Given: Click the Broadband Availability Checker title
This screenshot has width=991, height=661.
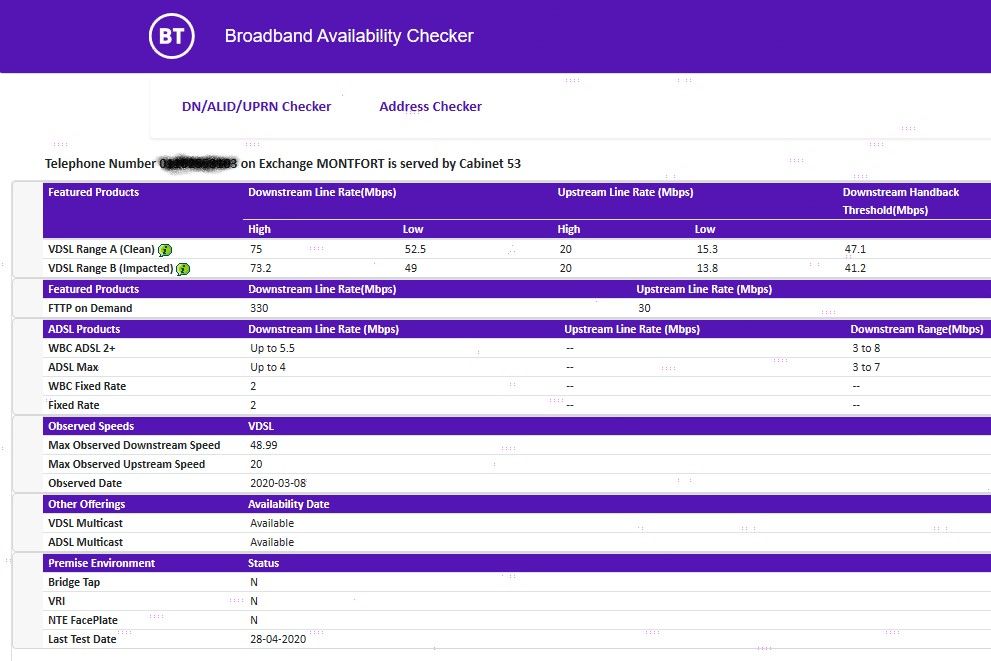Looking at the screenshot, I should 349,36.
